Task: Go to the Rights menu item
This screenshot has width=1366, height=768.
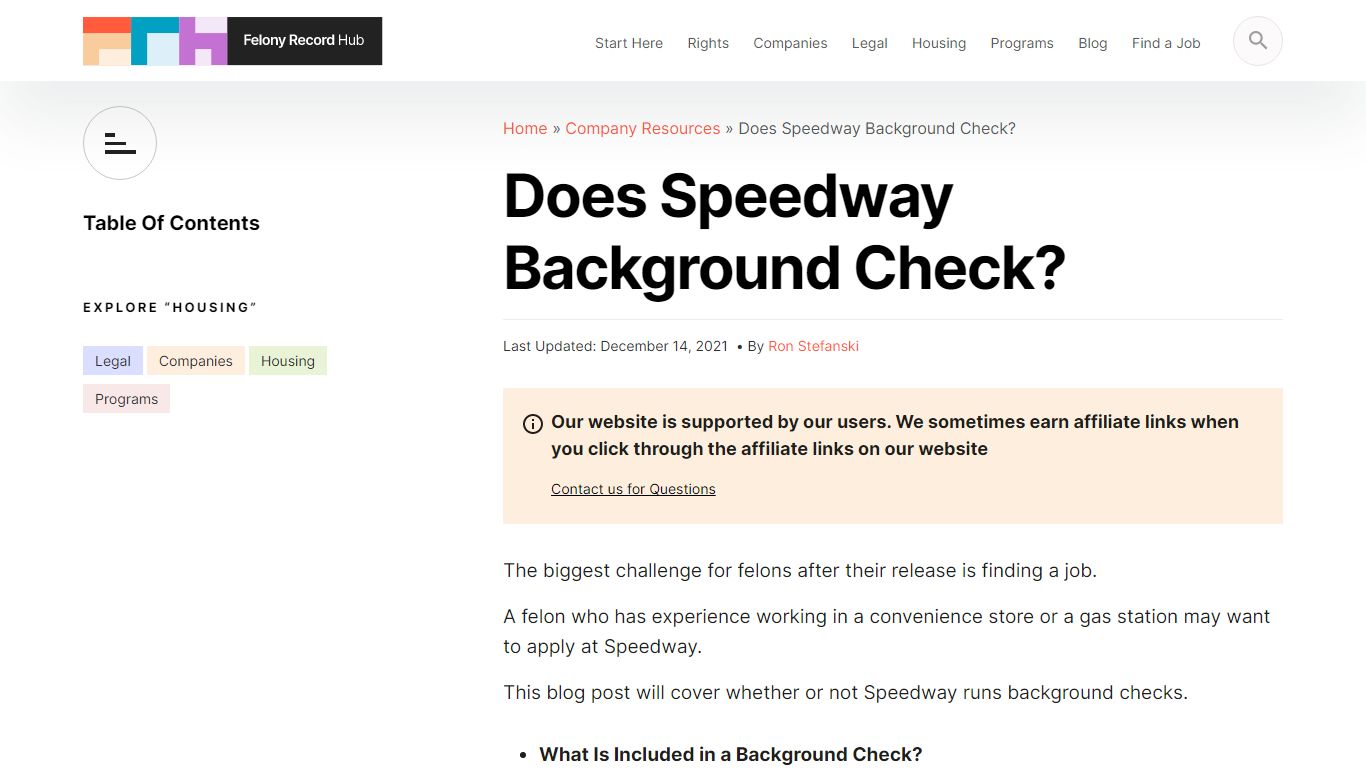Action: [x=708, y=43]
